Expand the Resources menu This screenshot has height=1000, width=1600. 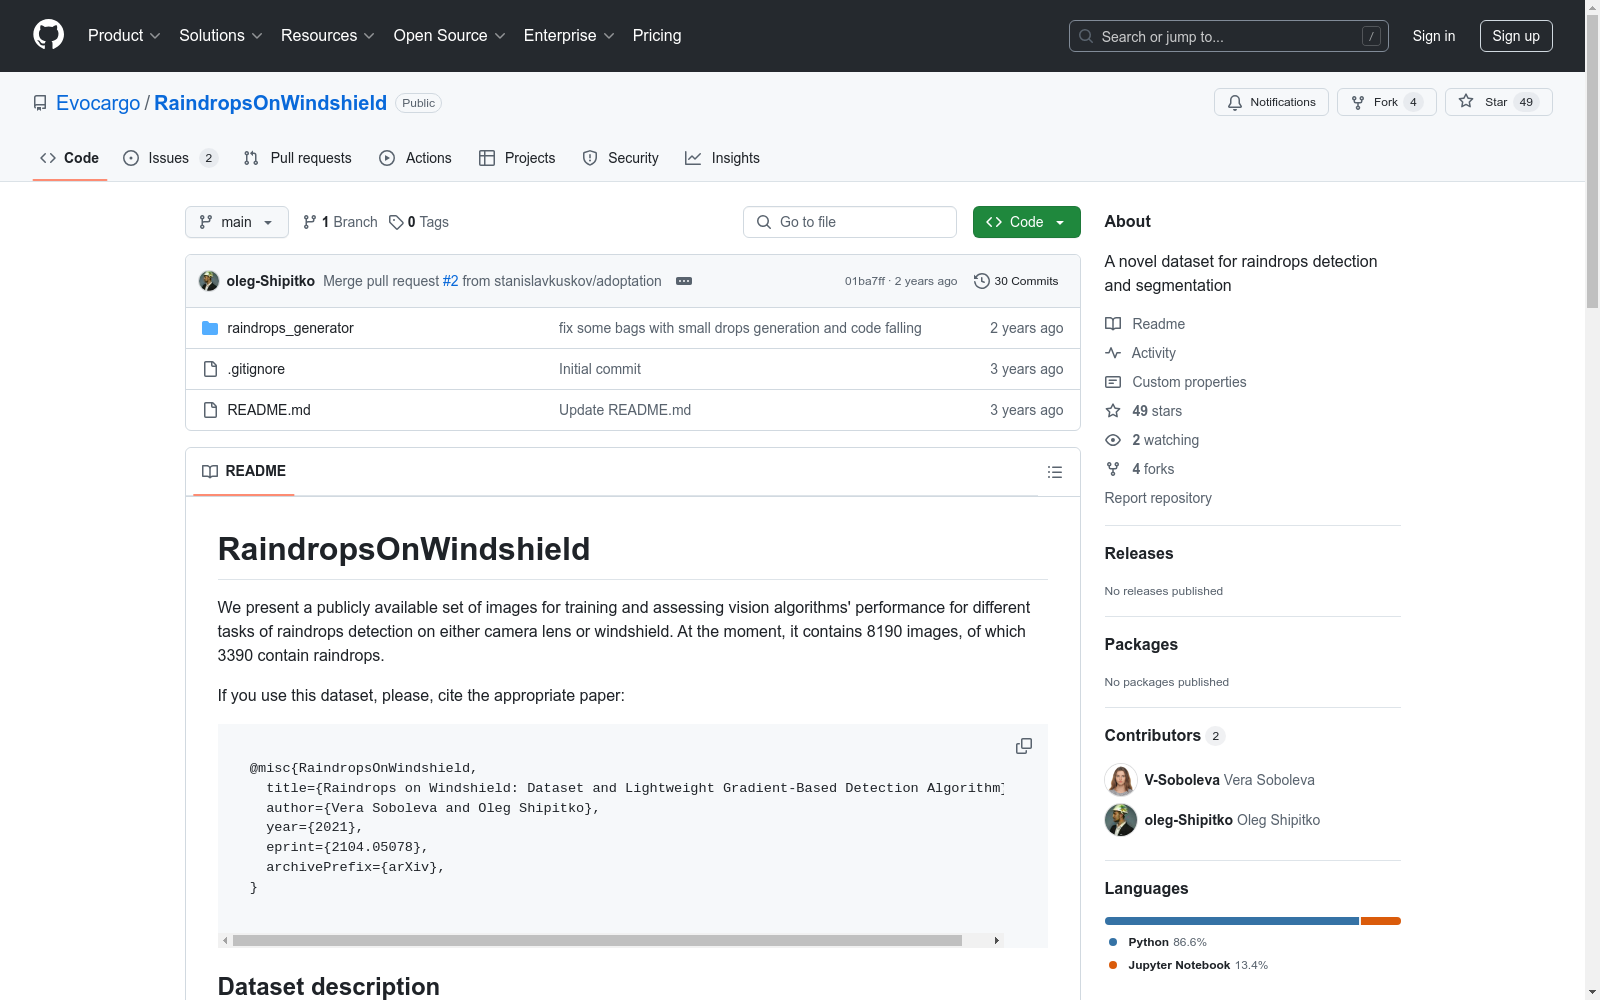pos(328,36)
